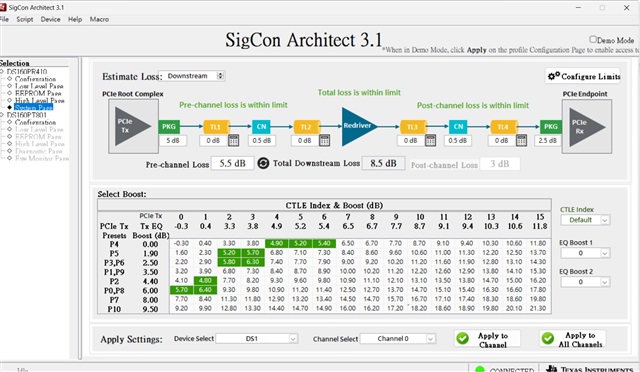The image size is (640, 372).
Task: Select High Level Page under DS160PR410
Action: pos(39,100)
